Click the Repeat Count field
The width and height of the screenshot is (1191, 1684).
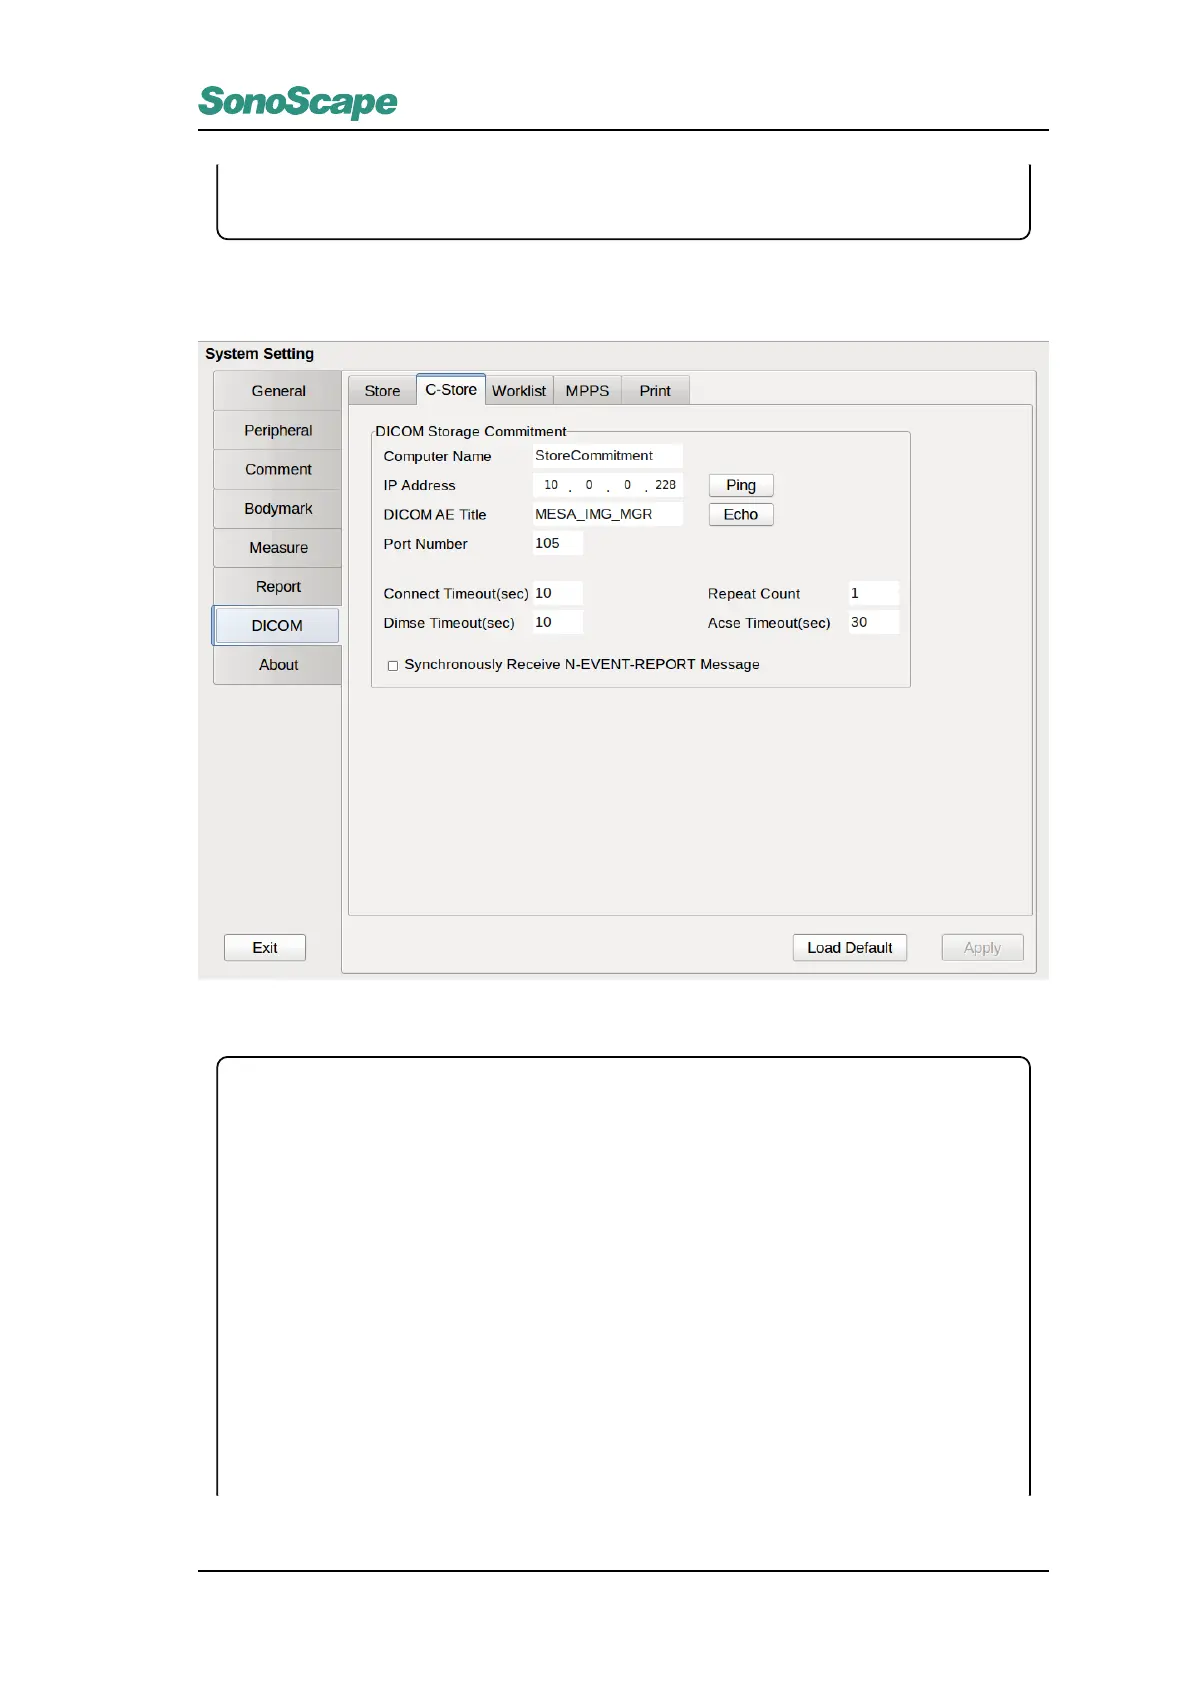(874, 593)
